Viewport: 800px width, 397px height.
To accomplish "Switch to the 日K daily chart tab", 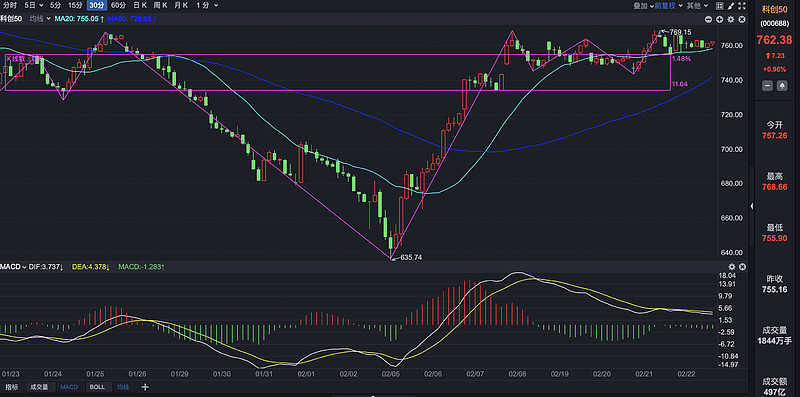I will tap(140, 6).
